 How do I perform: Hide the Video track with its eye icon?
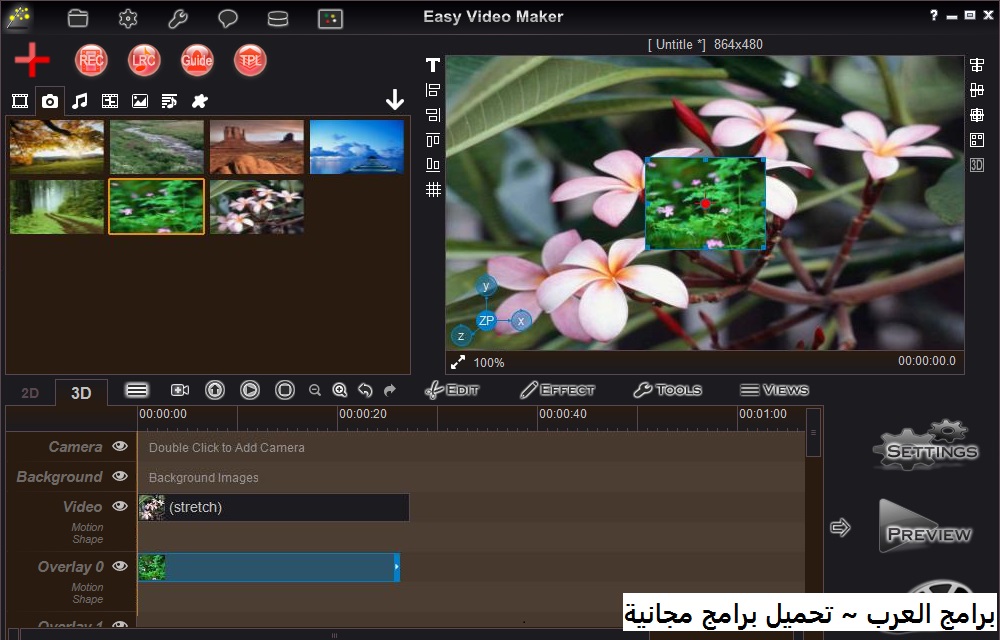[120, 507]
